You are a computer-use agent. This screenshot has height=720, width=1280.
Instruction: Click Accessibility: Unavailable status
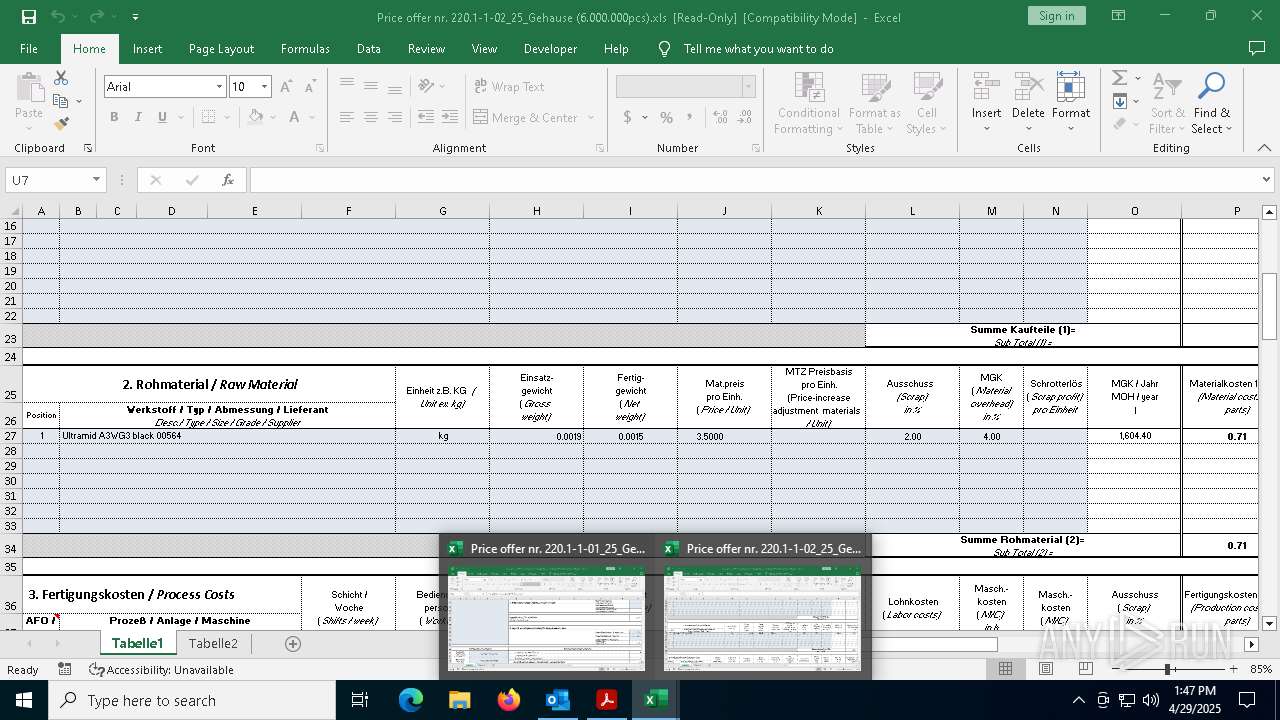161,670
